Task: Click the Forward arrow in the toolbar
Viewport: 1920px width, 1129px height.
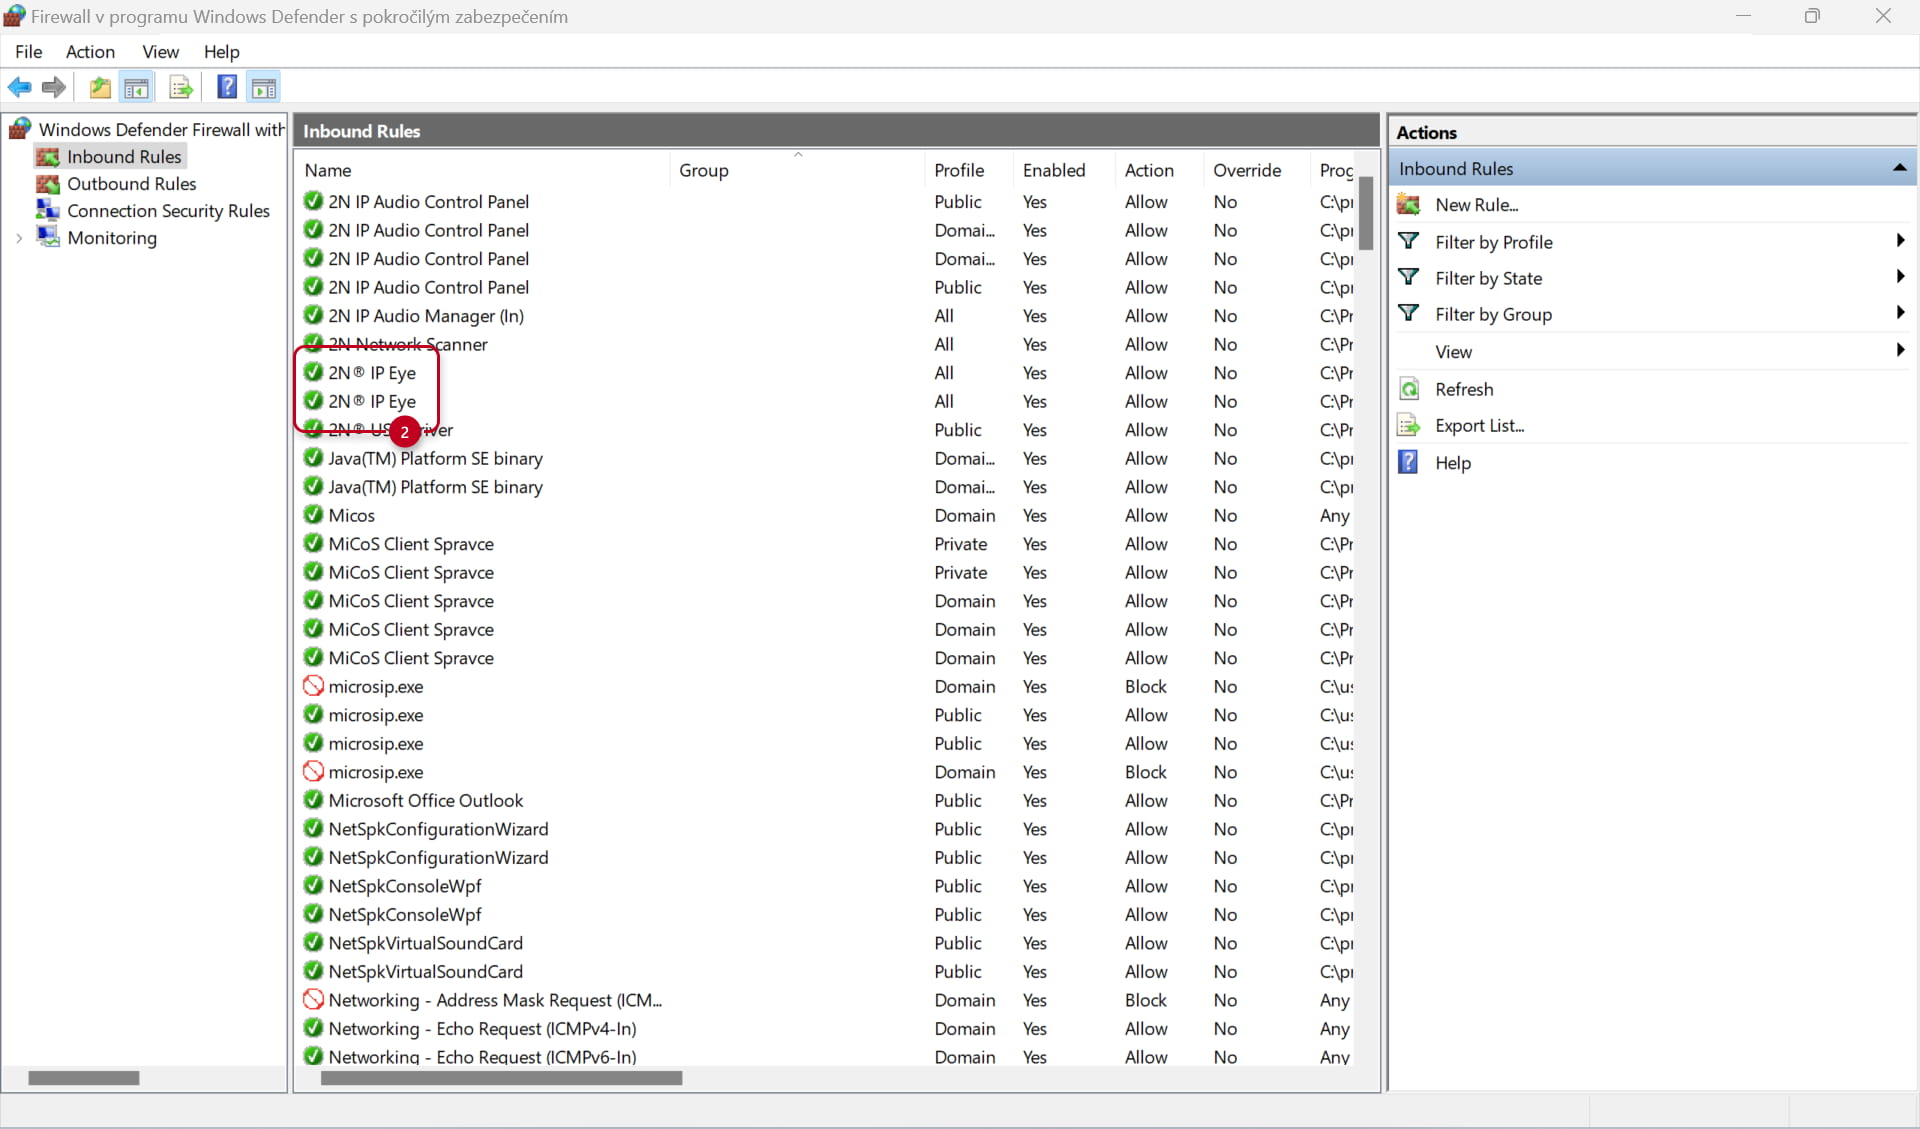Action: (54, 88)
